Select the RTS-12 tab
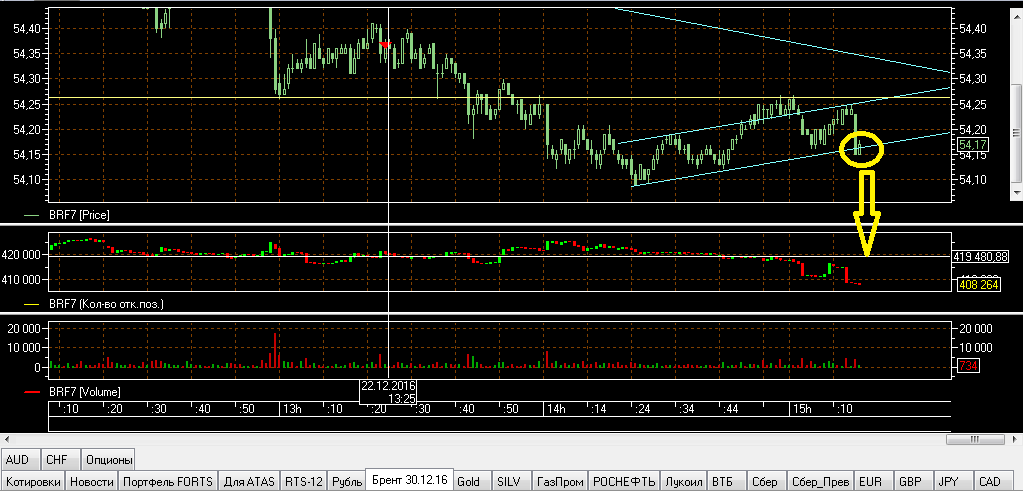 pos(303,481)
